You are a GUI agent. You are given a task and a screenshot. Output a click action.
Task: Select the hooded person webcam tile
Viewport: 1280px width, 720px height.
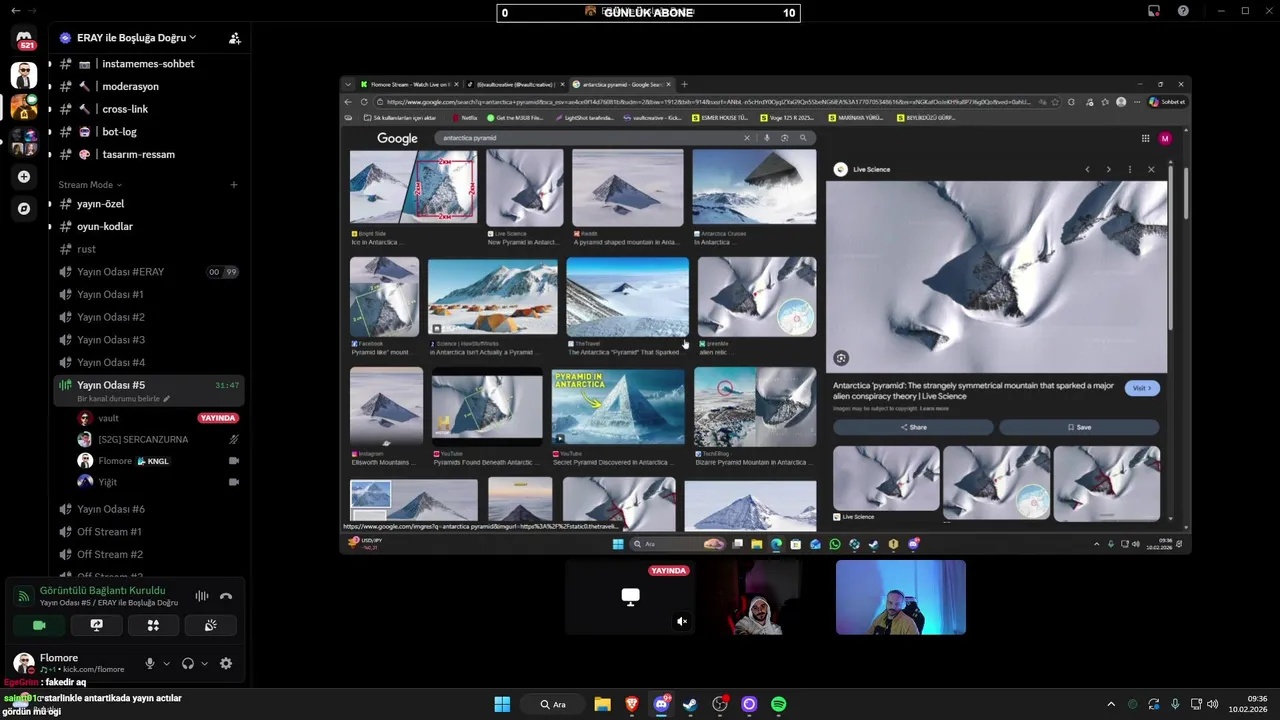(x=765, y=598)
